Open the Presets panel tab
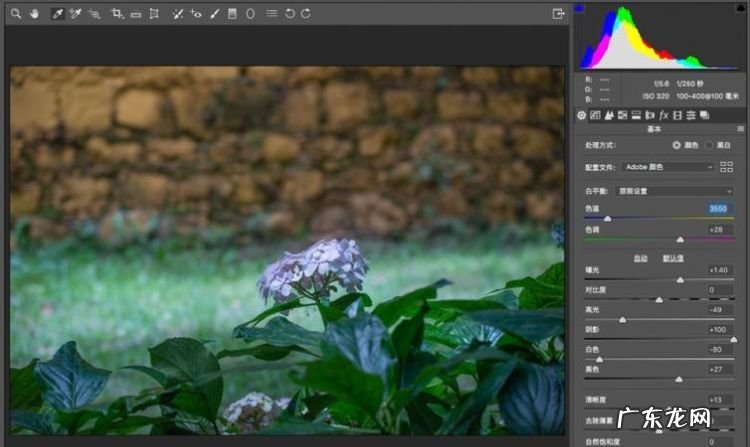Image resolution: width=750 pixels, height=447 pixels. [691, 115]
